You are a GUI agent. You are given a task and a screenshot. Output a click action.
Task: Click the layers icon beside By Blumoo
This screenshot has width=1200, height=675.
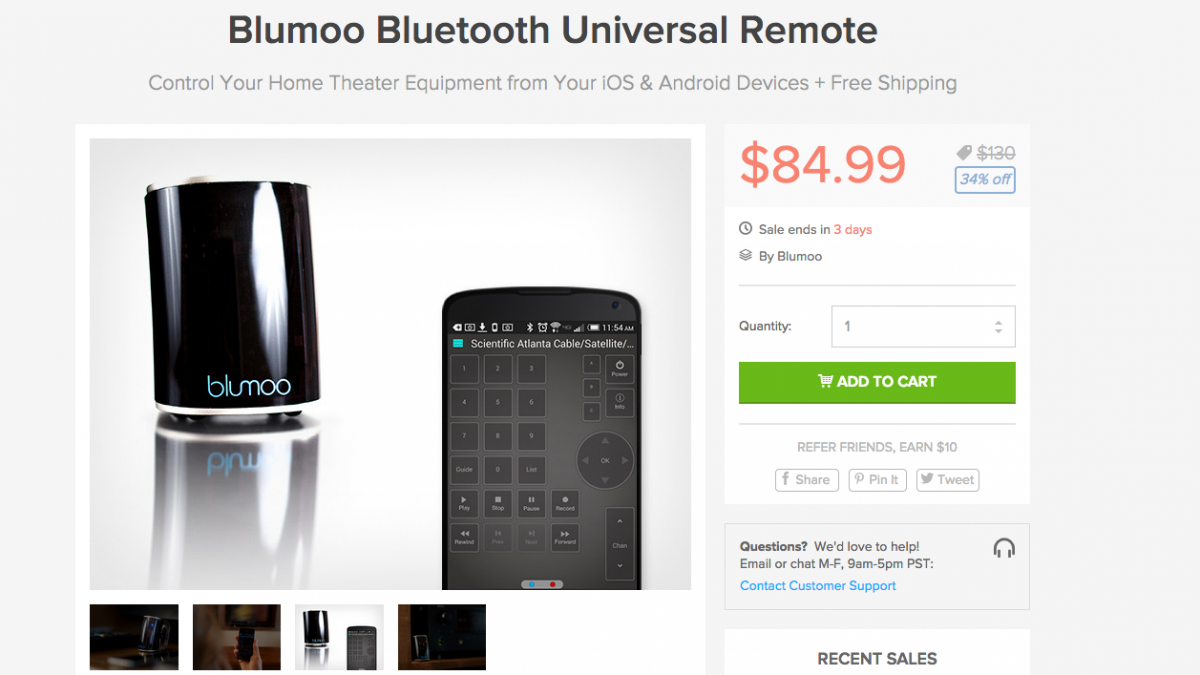point(745,256)
